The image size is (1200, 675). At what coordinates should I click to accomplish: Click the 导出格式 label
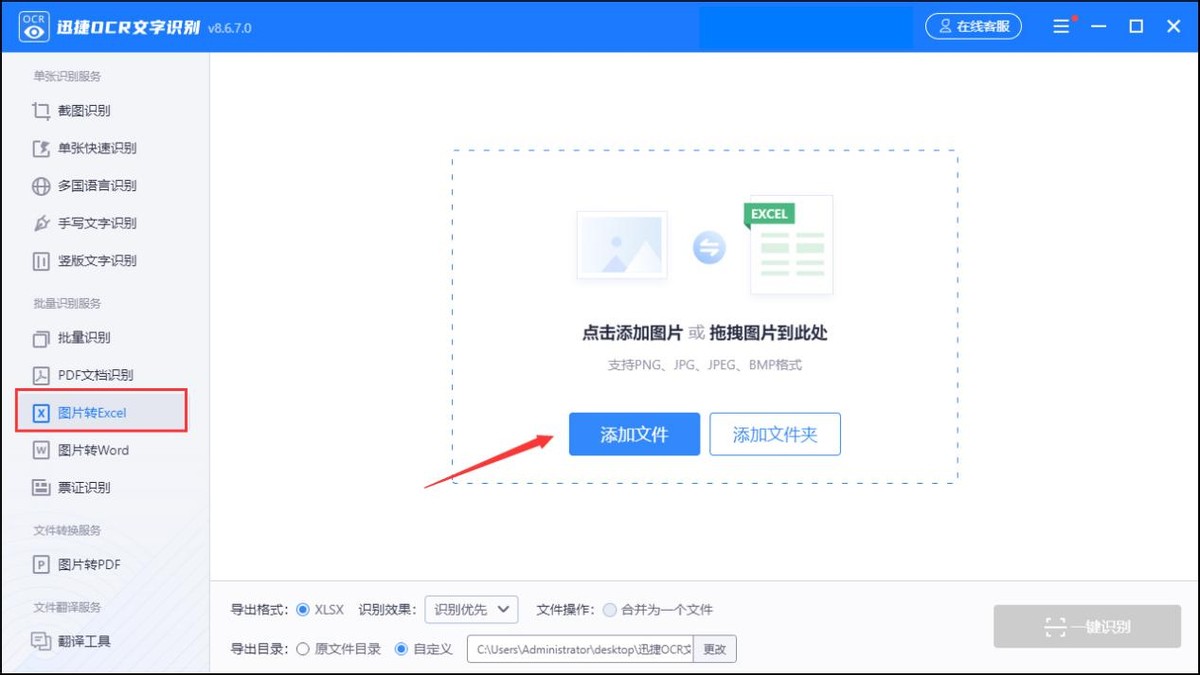pos(258,610)
